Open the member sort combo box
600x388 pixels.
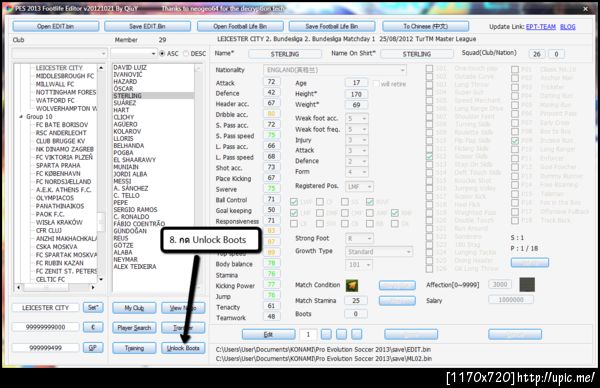point(134,54)
